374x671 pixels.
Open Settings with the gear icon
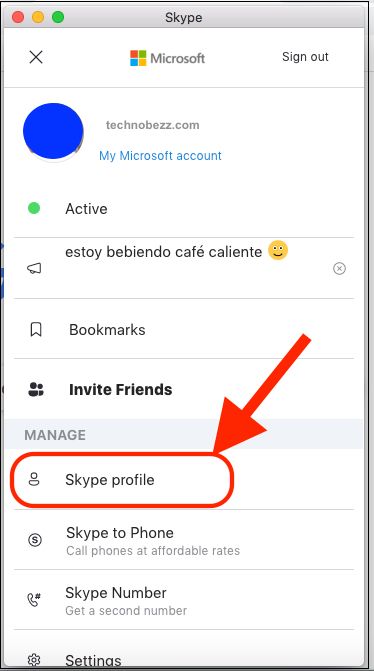tap(34, 659)
